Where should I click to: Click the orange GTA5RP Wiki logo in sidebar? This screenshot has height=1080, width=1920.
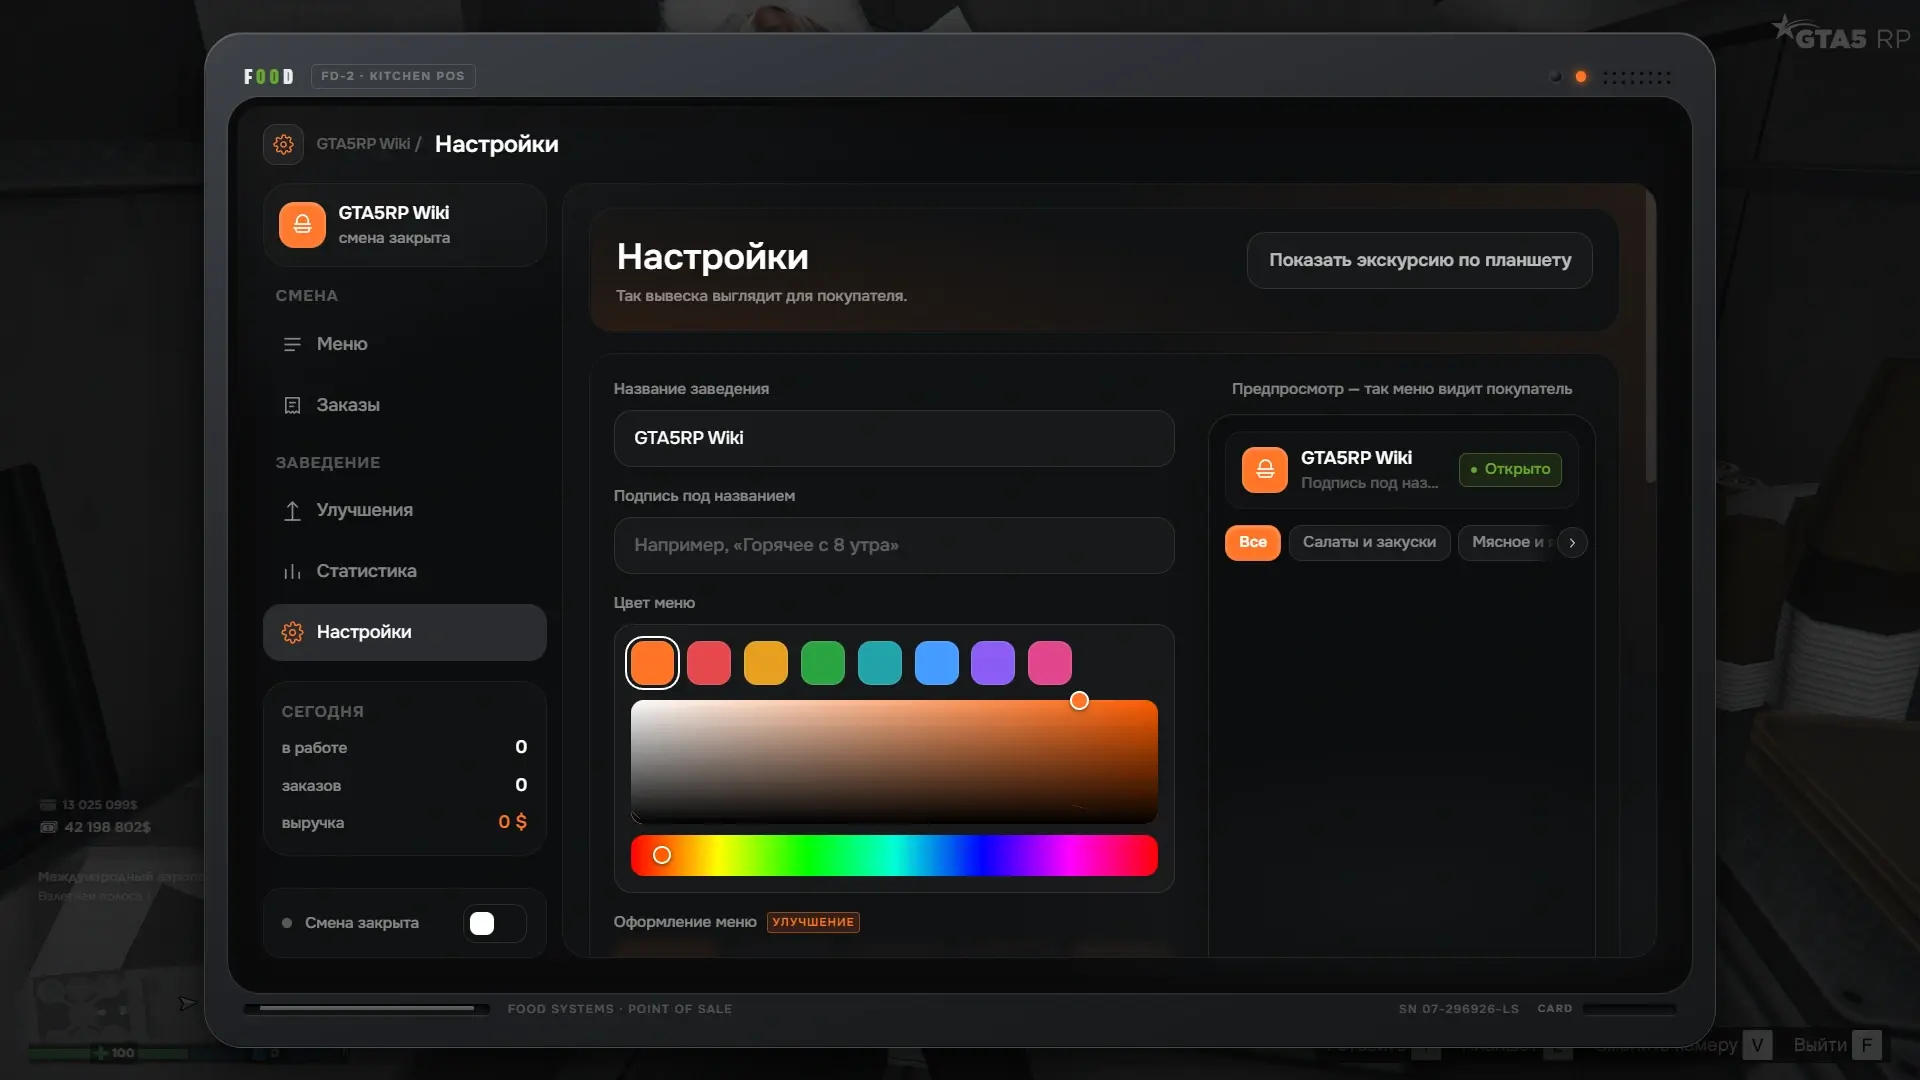tap(302, 225)
